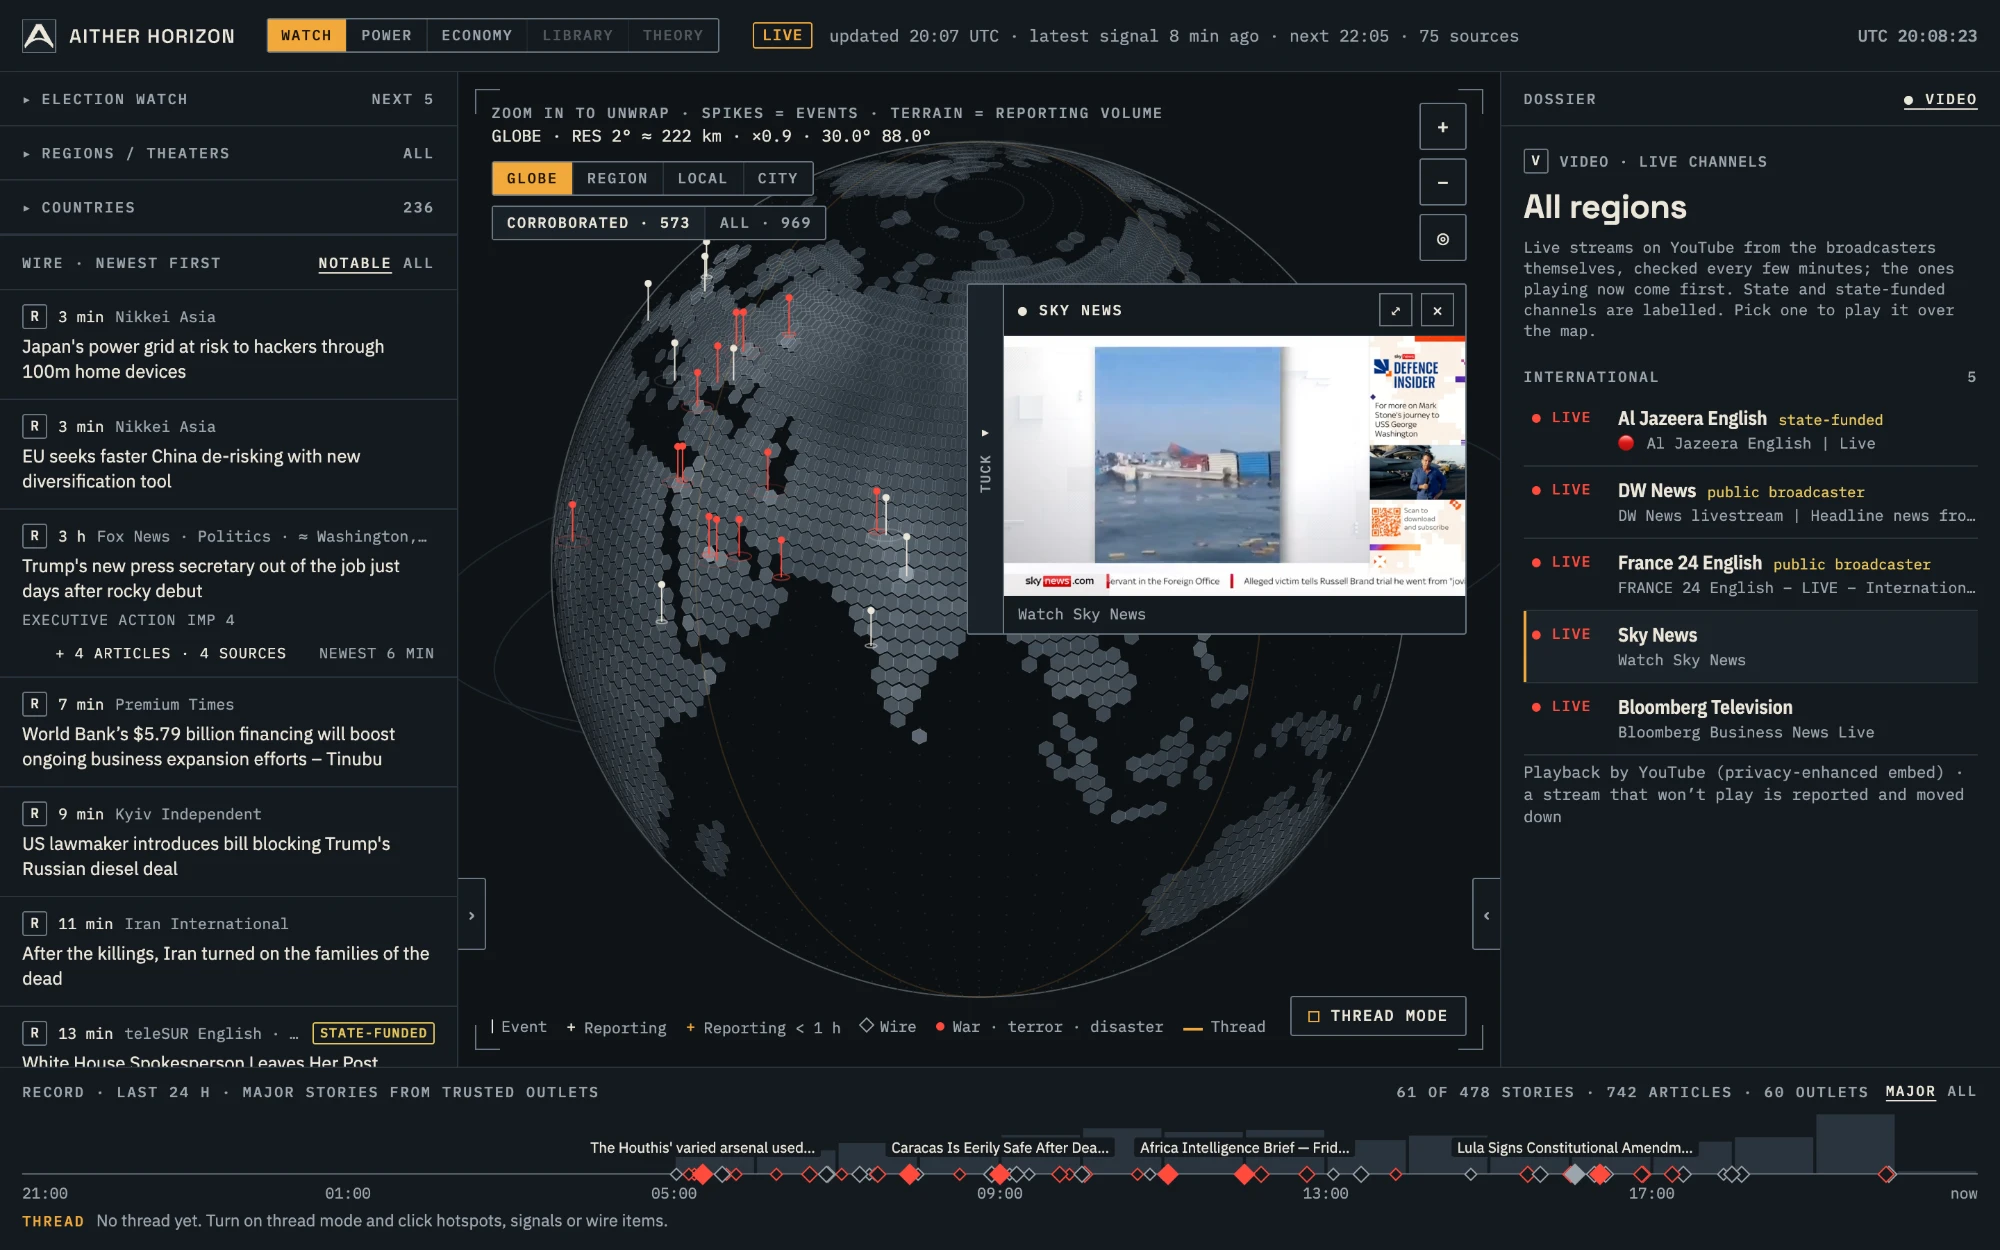Collapse the left wire panel arrow
Image resolution: width=2000 pixels, height=1250 pixels.
tap(472, 915)
